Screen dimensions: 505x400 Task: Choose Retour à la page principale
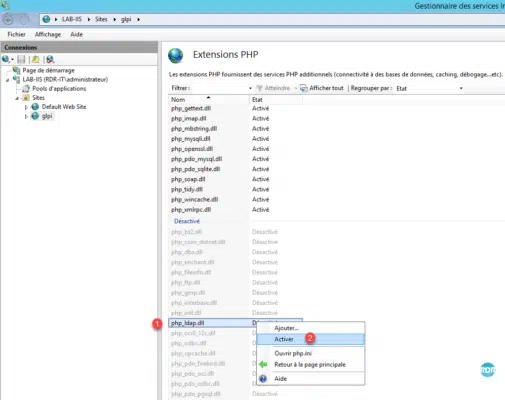[310, 365]
